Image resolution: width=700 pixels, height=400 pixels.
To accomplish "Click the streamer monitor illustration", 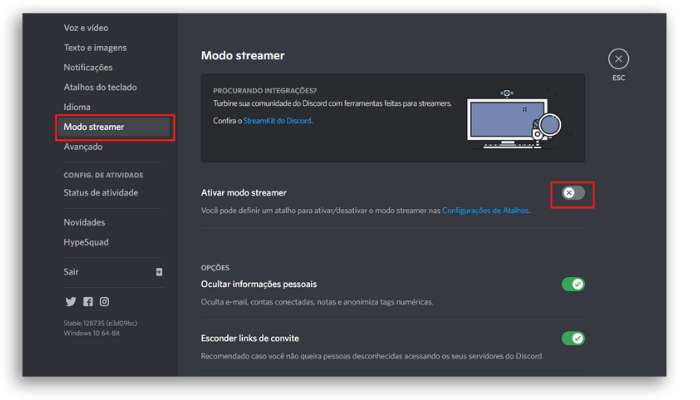I will coord(513,119).
